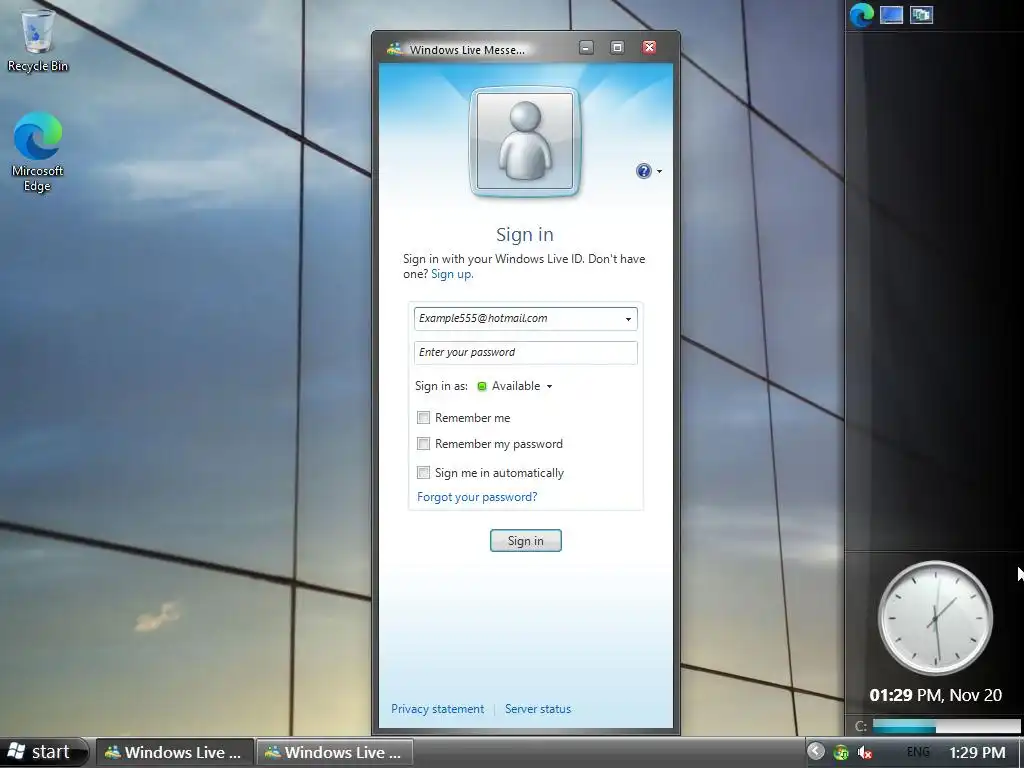
Task: Follow the Forgot your password? link
Action: tap(477, 497)
